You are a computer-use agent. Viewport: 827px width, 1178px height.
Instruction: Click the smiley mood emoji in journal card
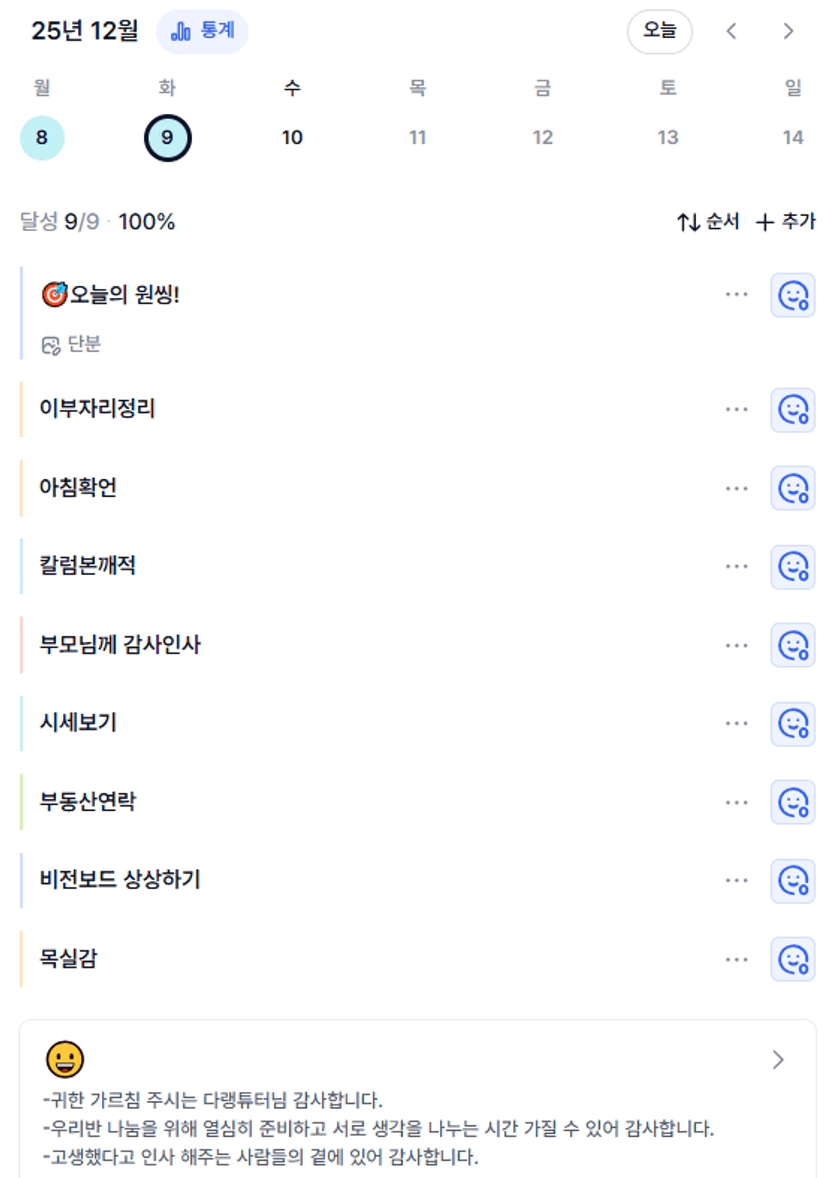[x=65, y=1059]
